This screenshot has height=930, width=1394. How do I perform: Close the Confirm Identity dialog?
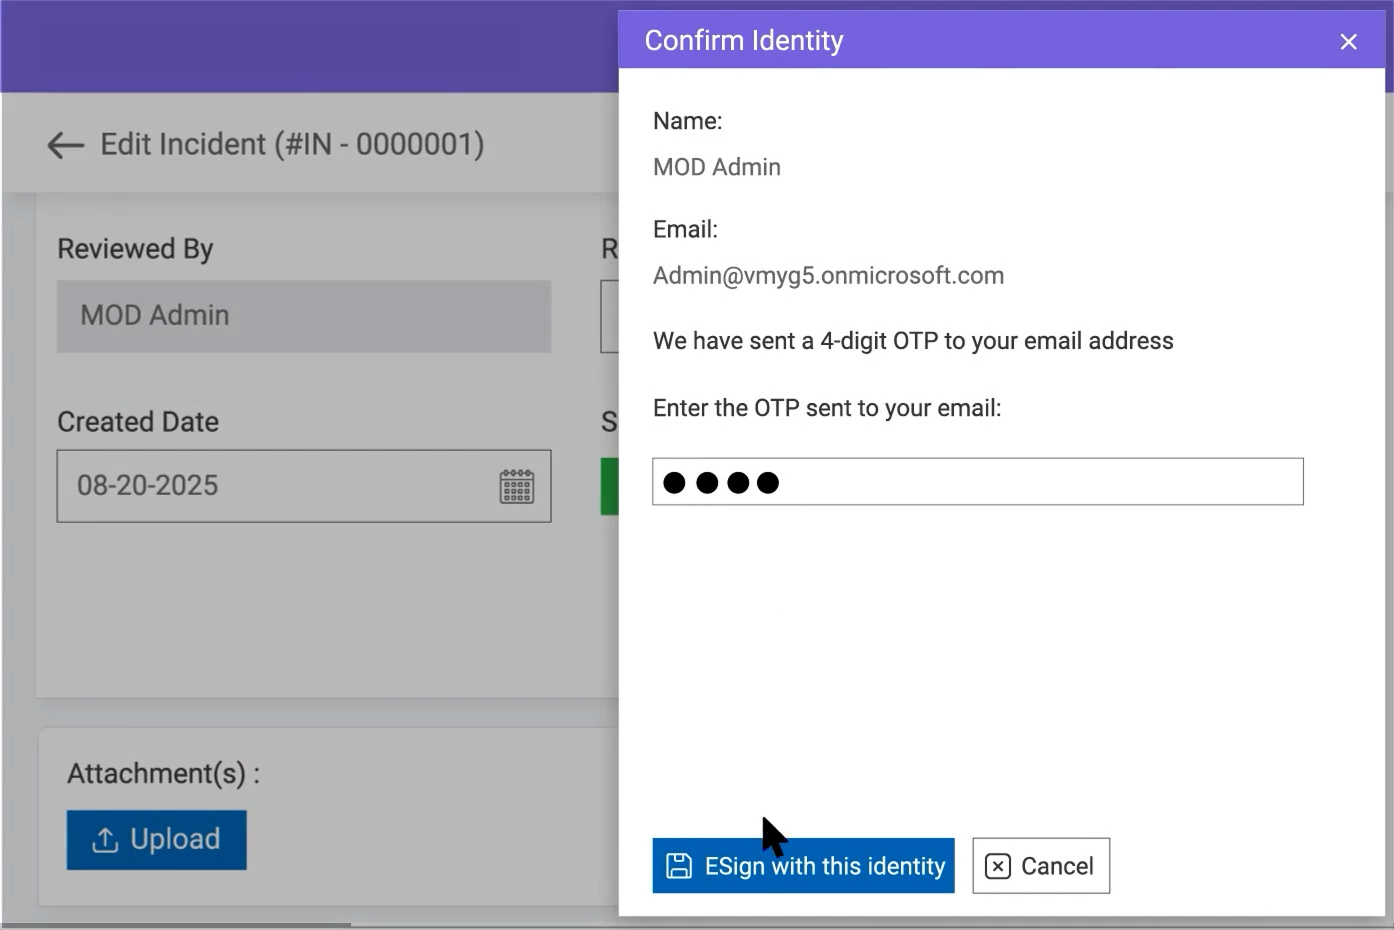[x=1348, y=42]
